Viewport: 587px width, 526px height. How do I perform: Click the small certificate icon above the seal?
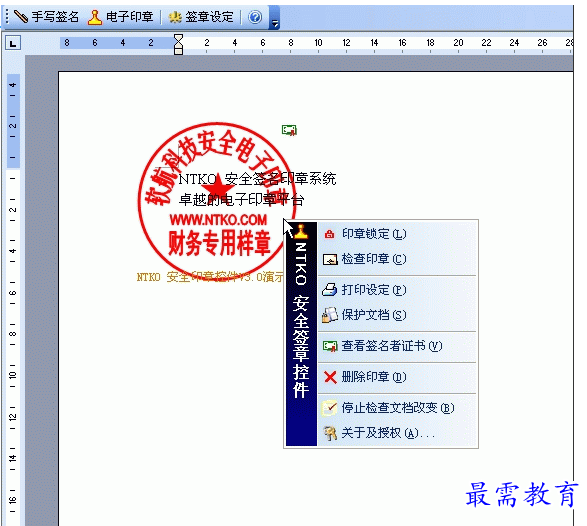289,130
